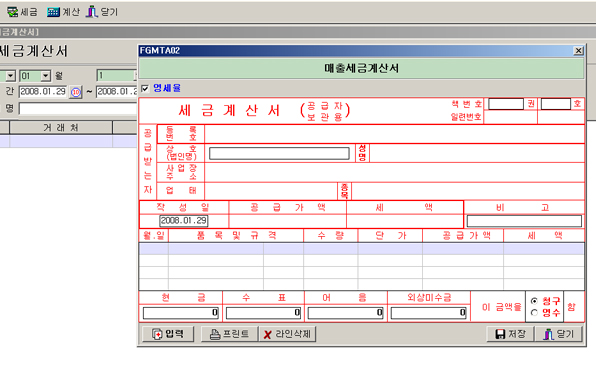Click the 계산 calculator toolbar icon
This screenshot has height=367, width=596.
click(x=53, y=12)
